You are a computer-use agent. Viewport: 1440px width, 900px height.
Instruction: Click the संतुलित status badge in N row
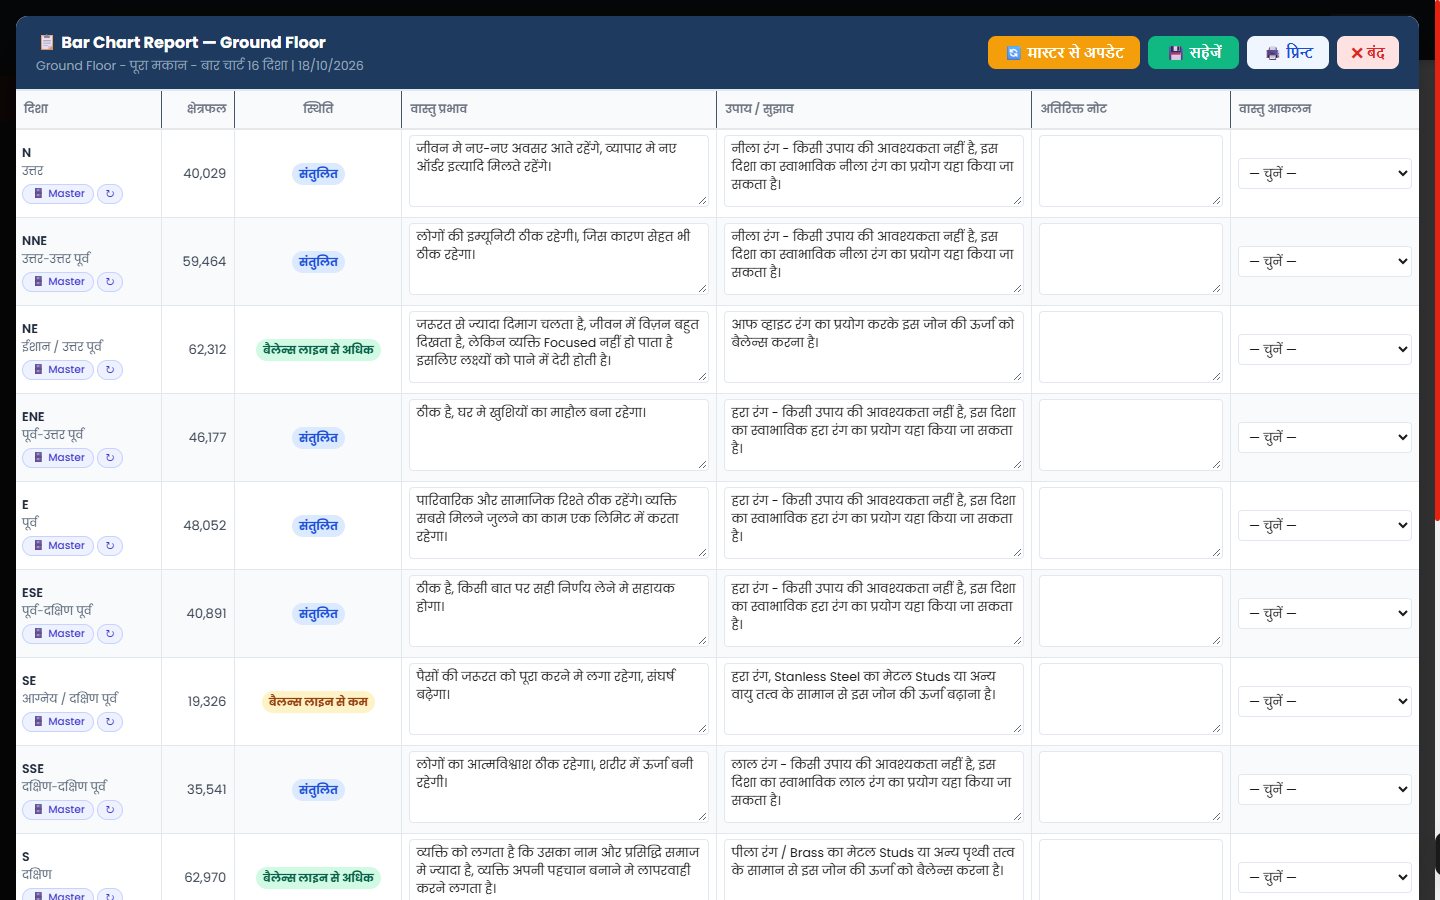click(x=319, y=174)
